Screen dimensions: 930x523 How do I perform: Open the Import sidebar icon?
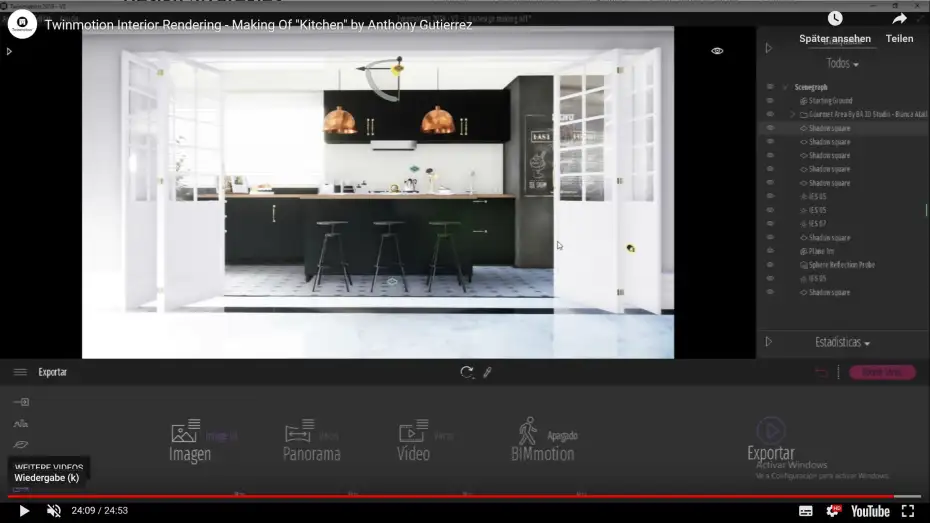[21, 402]
